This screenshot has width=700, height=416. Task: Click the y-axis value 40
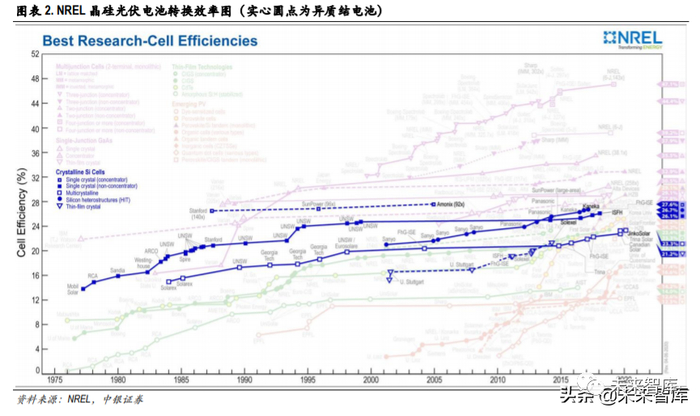click(x=35, y=129)
